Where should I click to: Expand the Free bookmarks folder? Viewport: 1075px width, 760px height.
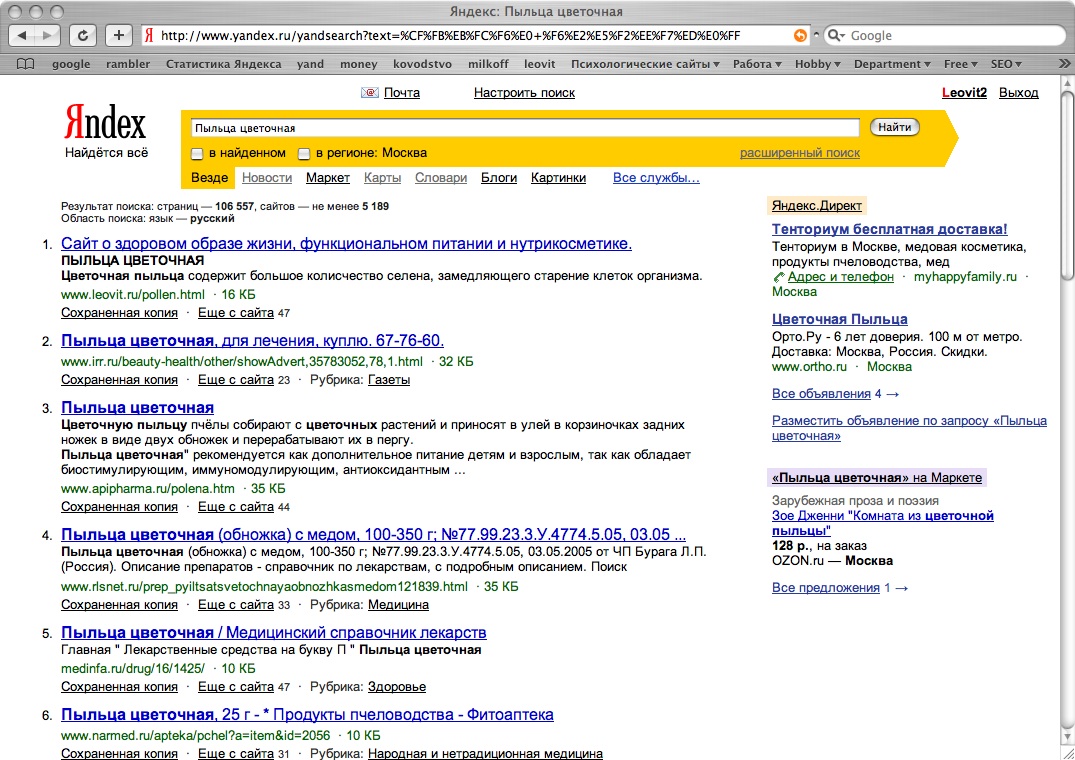pos(960,64)
